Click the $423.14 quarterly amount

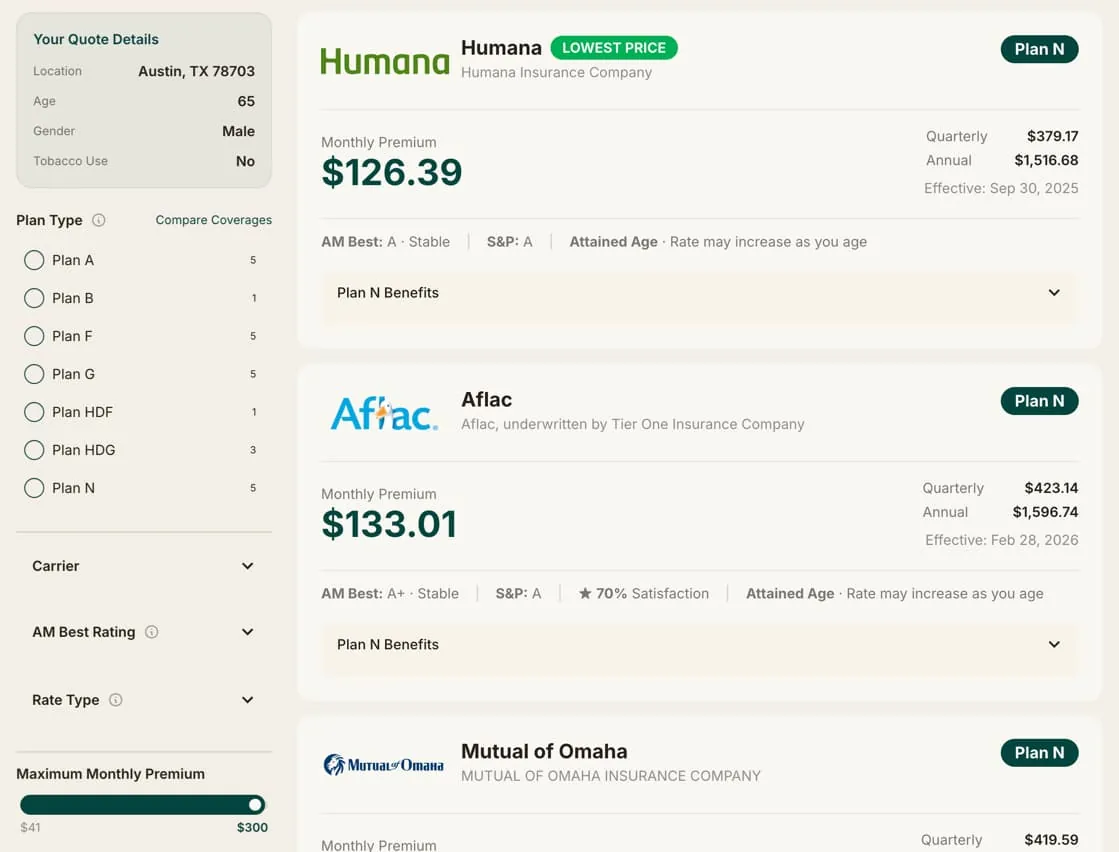click(x=1051, y=487)
